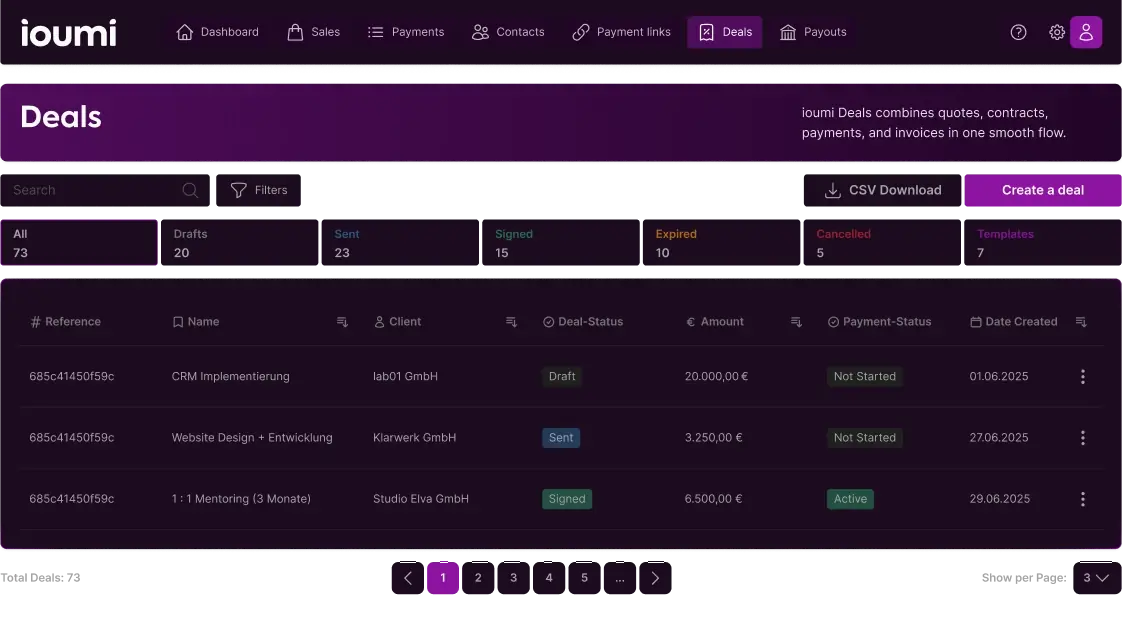This screenshot has width=1122, height=619.
Task: Click the Create a deal button
Action: click(x=1043, y=190)
